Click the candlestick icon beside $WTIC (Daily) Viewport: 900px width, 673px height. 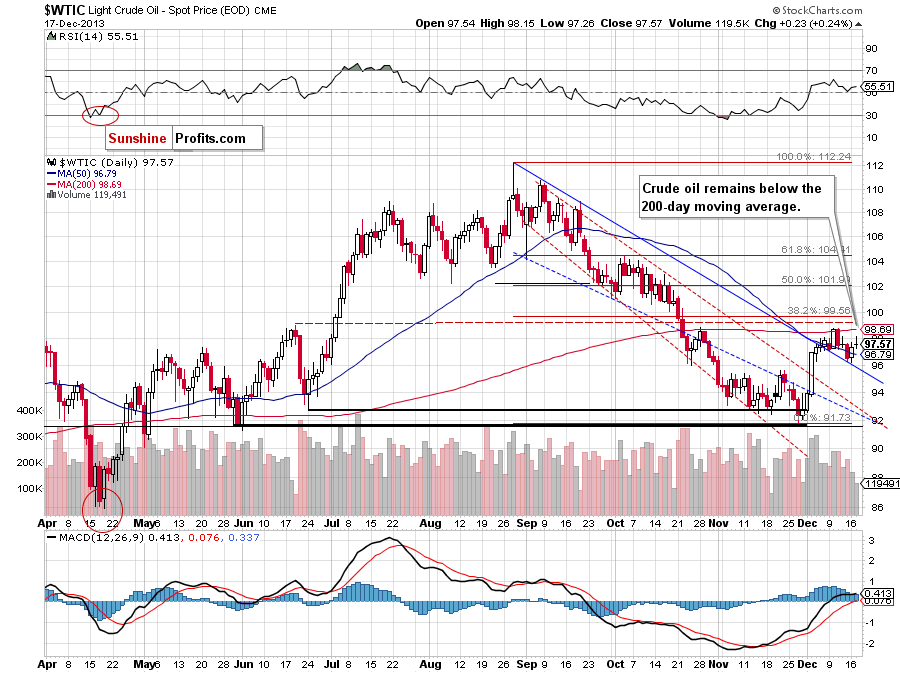52,162
